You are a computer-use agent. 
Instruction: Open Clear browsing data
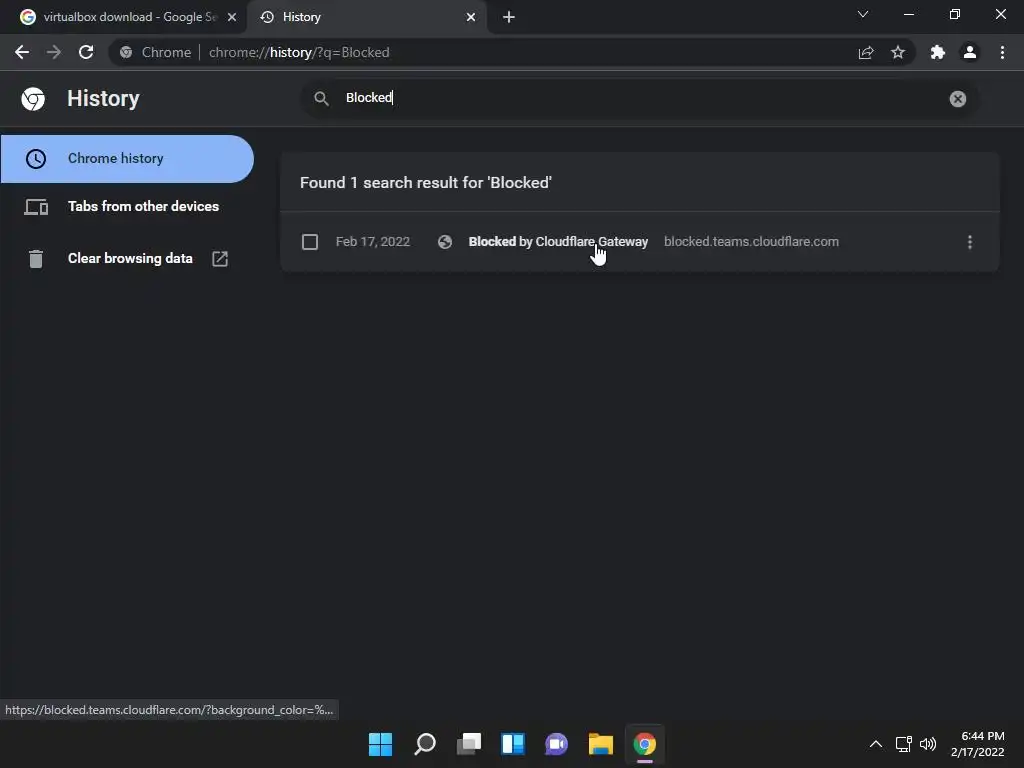[x=127, y=259]
